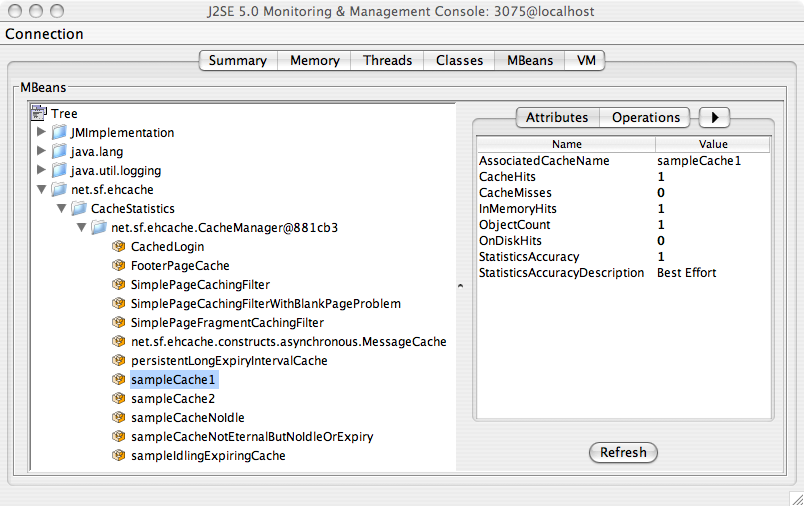Show the Attributes tab
The width and height of the screenshot is (804, 506).
pos(557,117)
